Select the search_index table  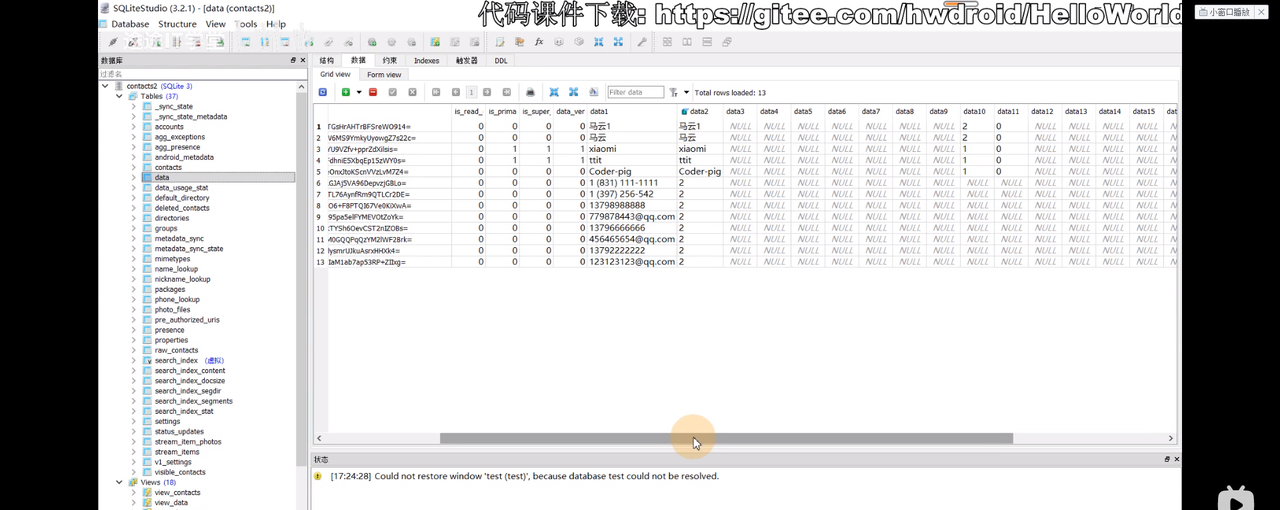point(176,360)
